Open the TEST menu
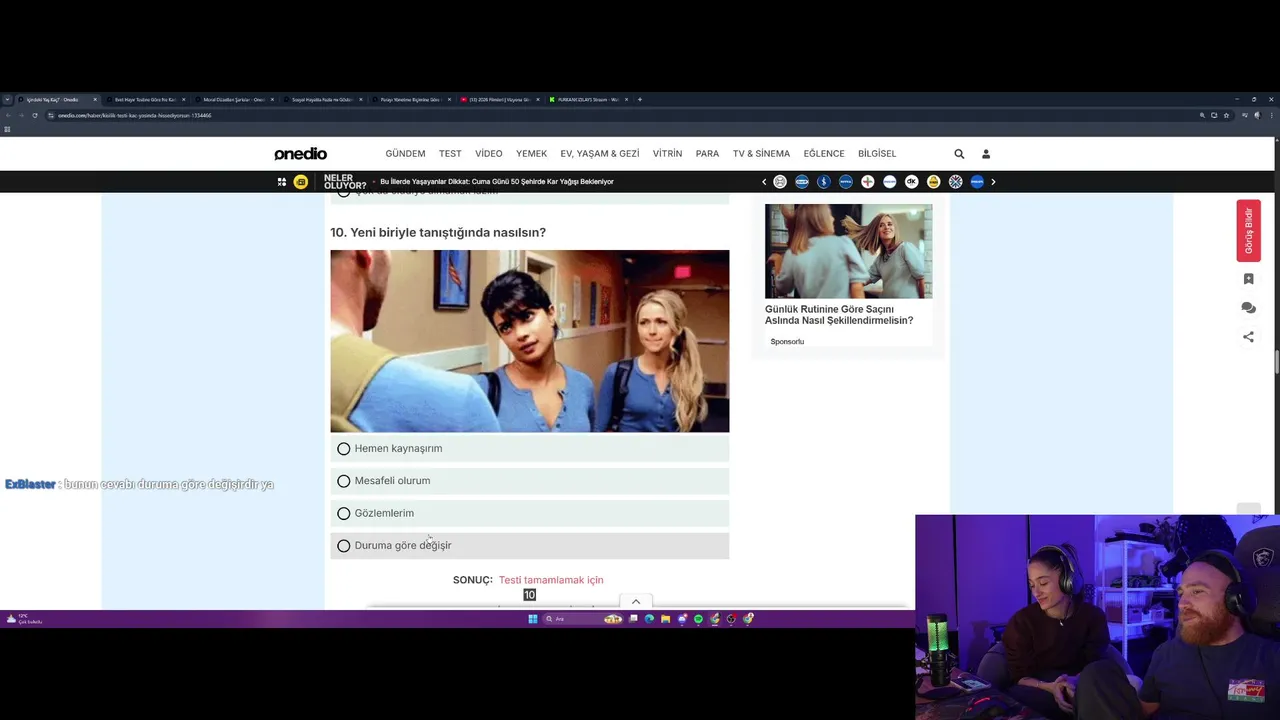Screen dimensions: 1280x720 coord(450,154)
